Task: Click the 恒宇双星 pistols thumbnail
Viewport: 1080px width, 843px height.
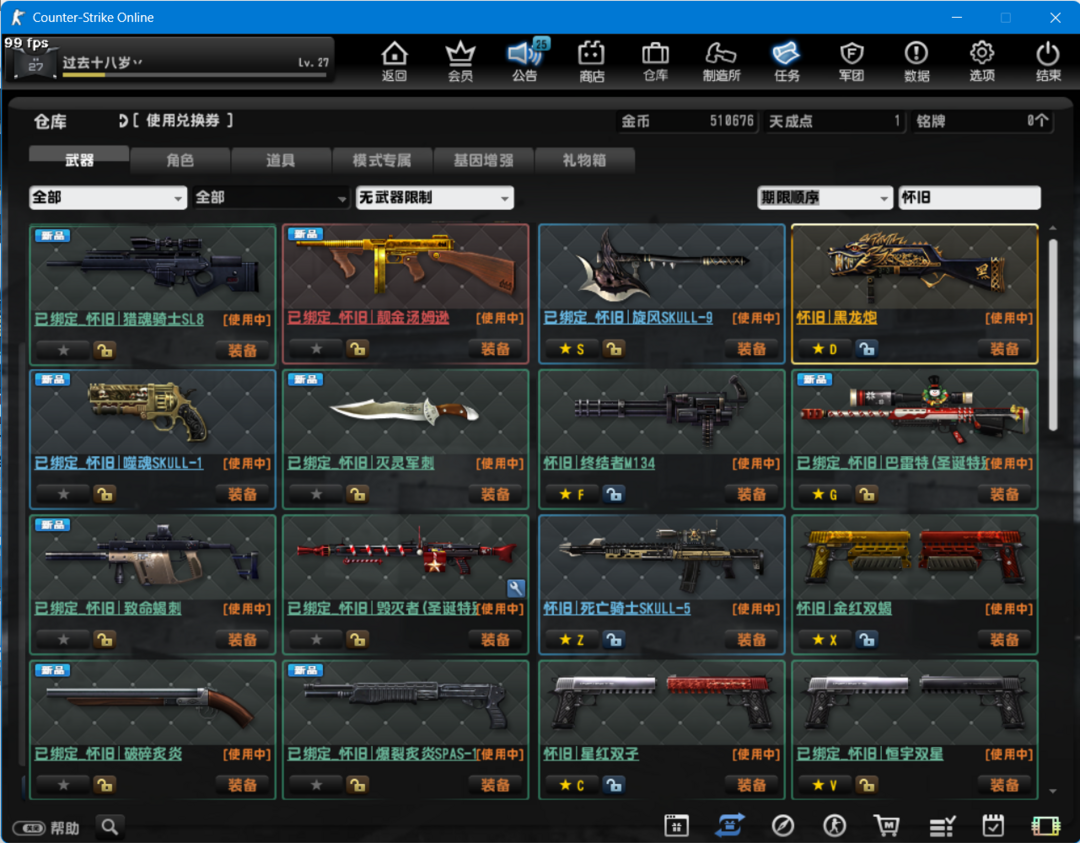Action: pos(915,702)
